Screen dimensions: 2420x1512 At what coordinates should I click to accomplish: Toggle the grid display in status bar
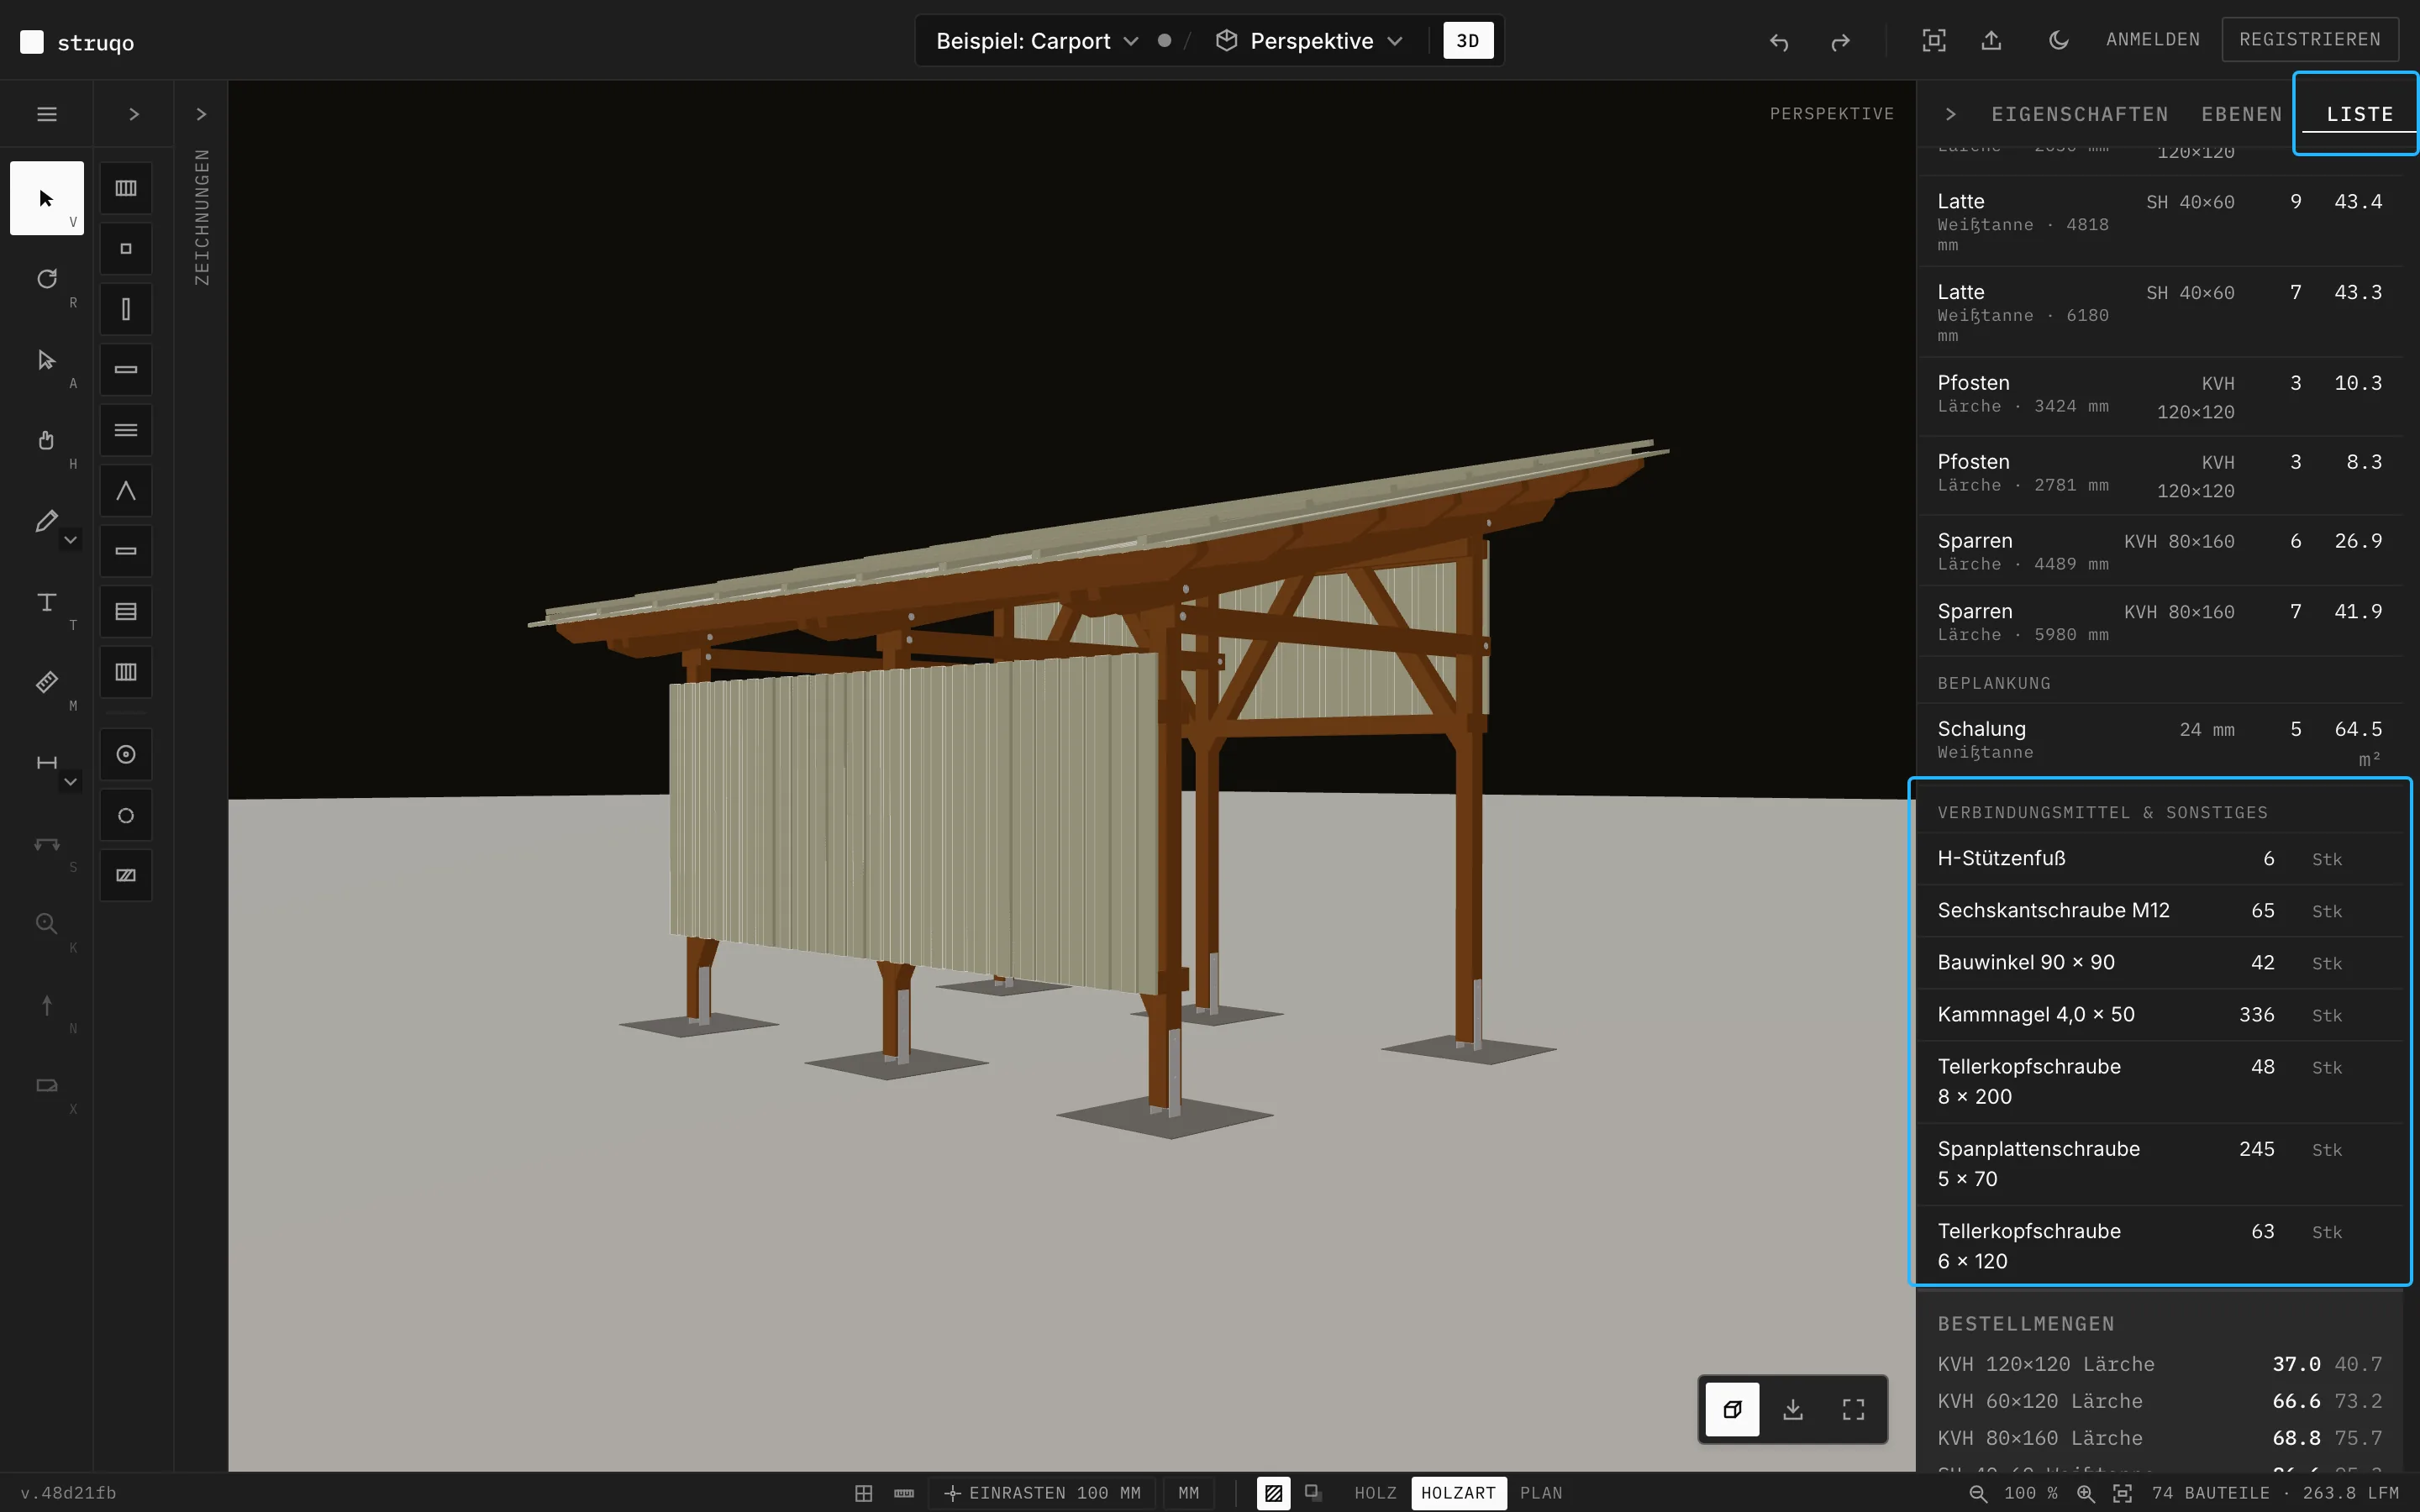[864, 1493]
